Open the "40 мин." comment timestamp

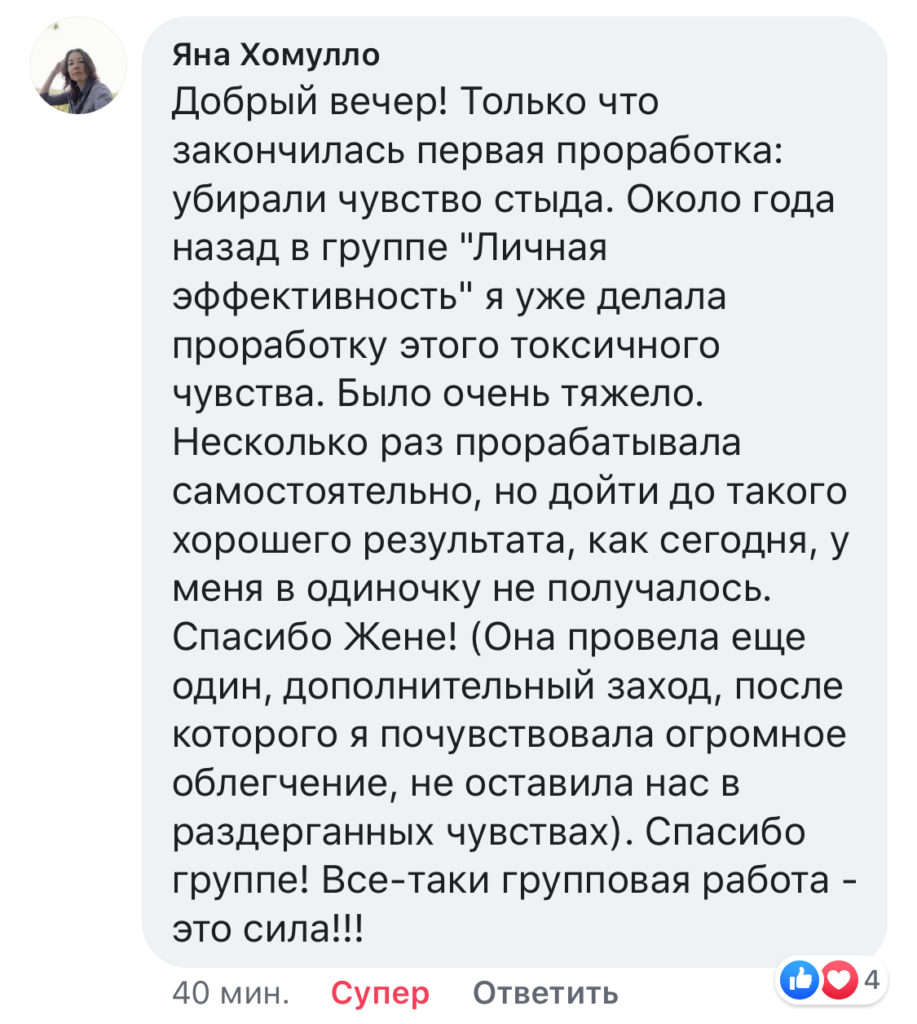[x=232, y=993]
